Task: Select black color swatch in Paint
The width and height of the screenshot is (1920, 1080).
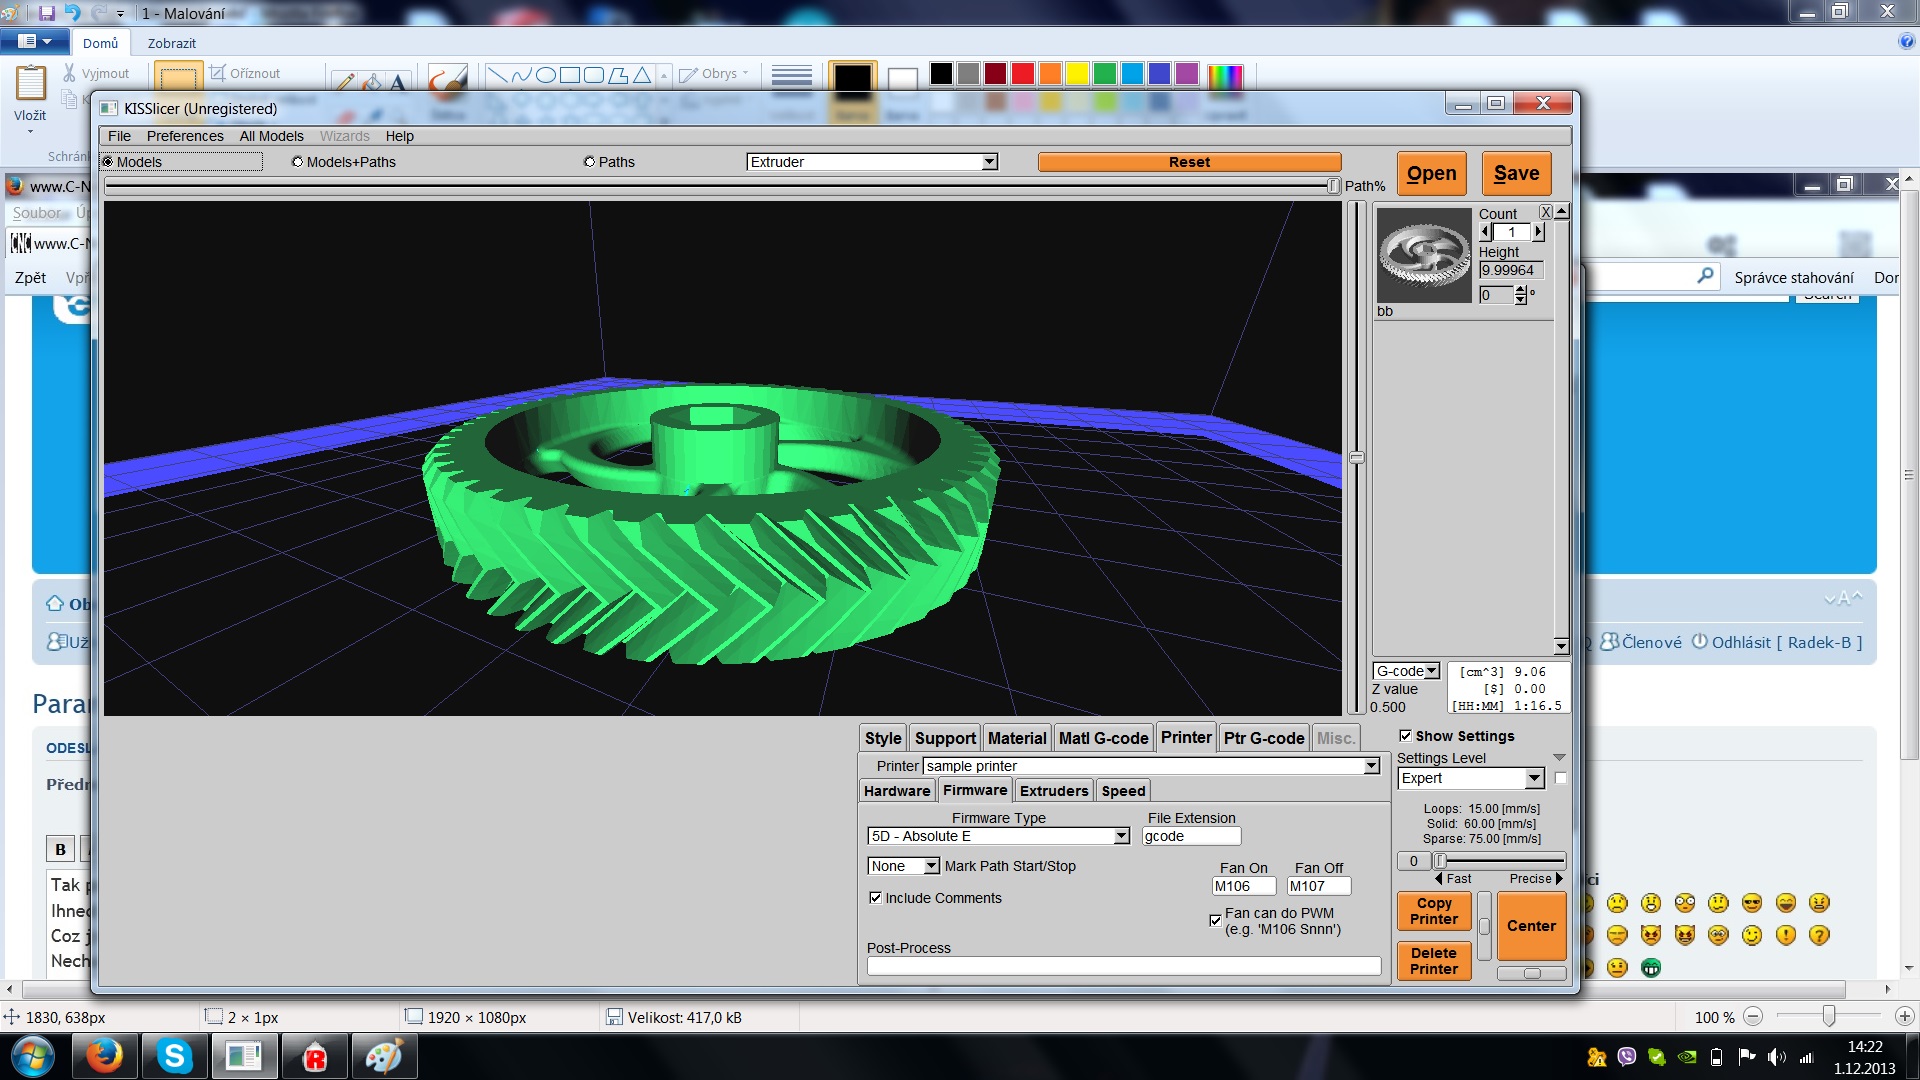Action: 941,74
